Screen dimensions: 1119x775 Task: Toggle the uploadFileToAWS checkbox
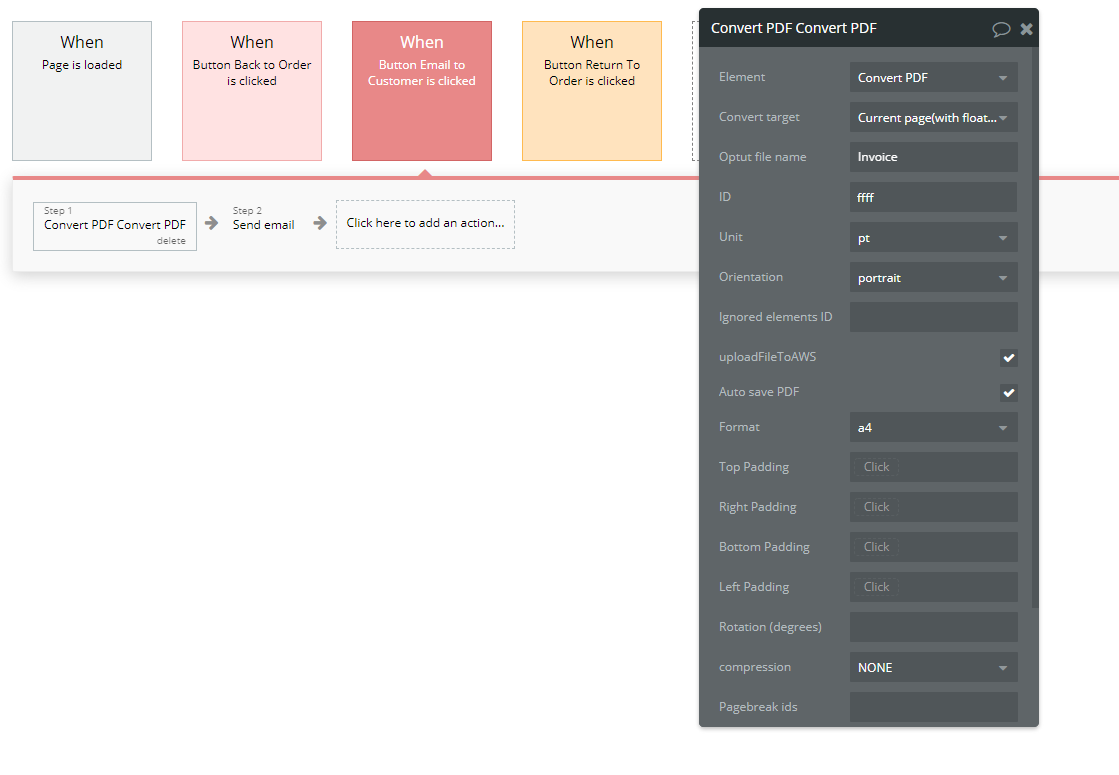point(1008,358)
